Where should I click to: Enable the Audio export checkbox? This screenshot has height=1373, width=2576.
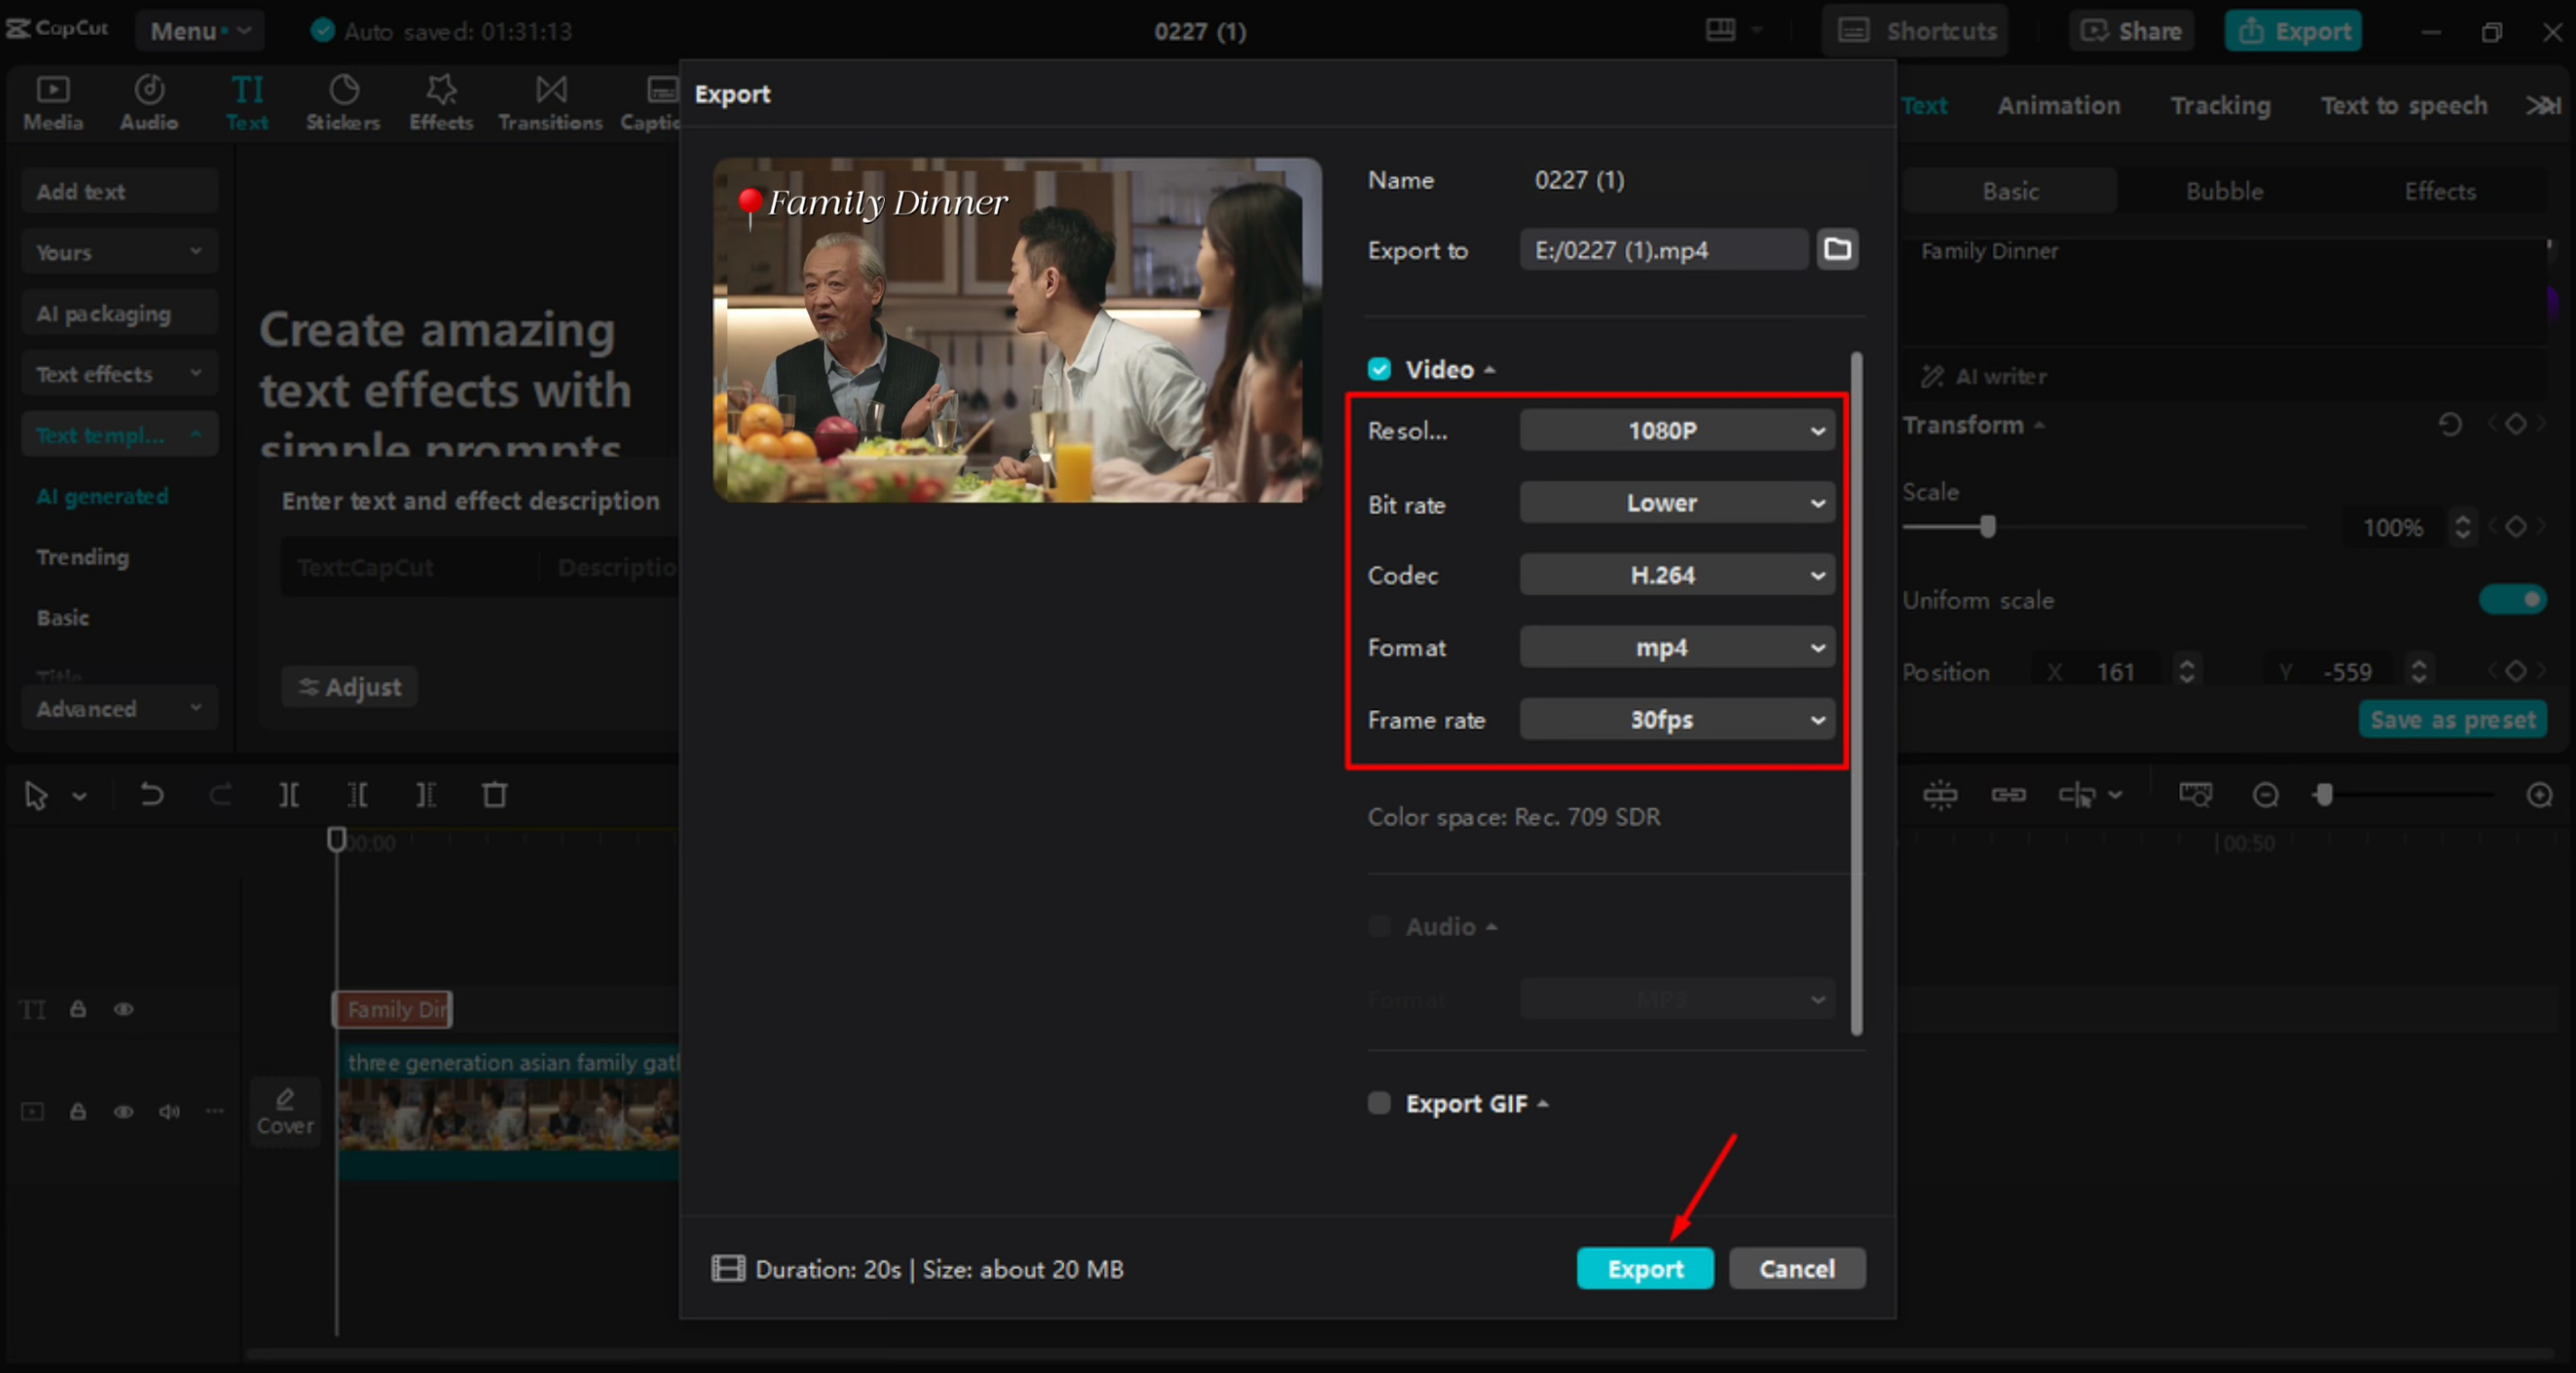(1378, 926)
